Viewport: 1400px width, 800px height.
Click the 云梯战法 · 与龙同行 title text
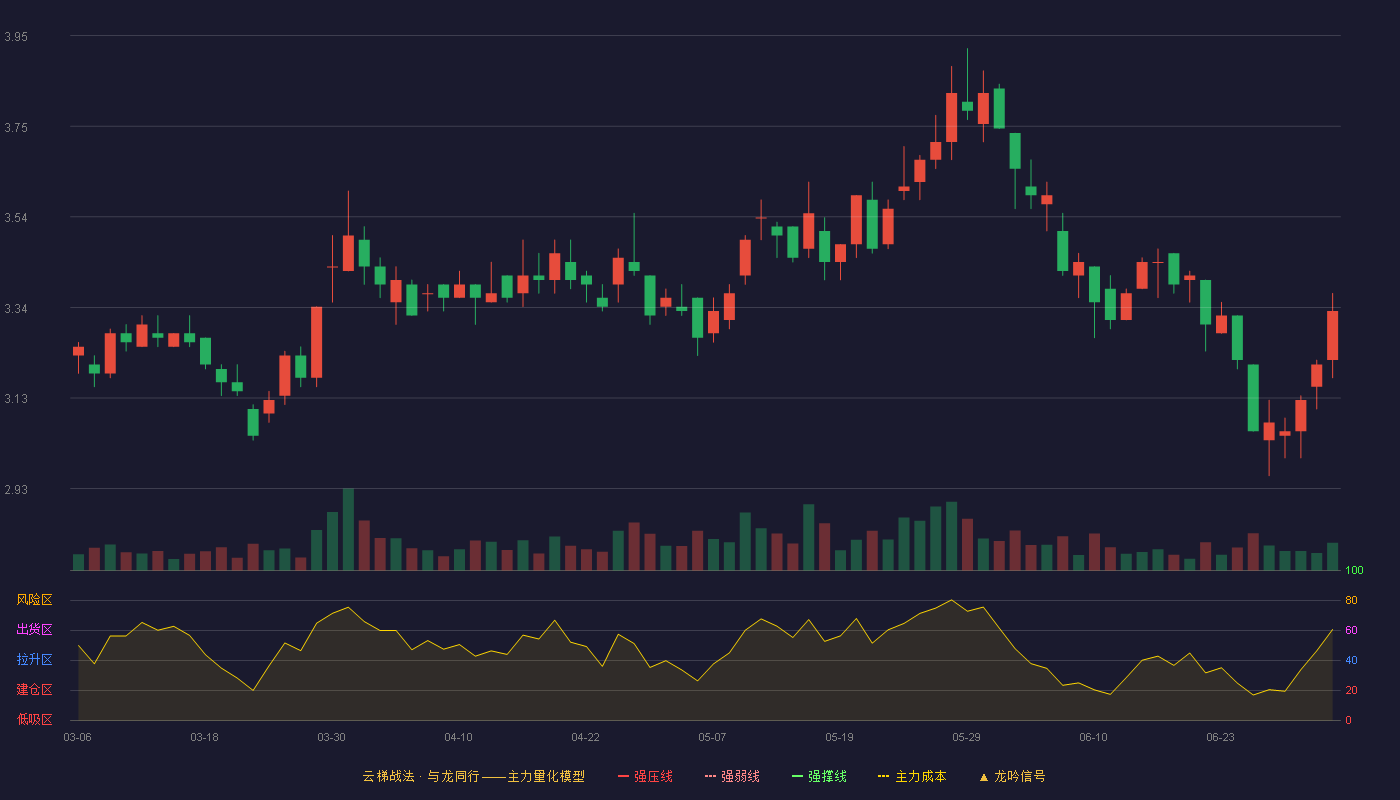(421, 776)
